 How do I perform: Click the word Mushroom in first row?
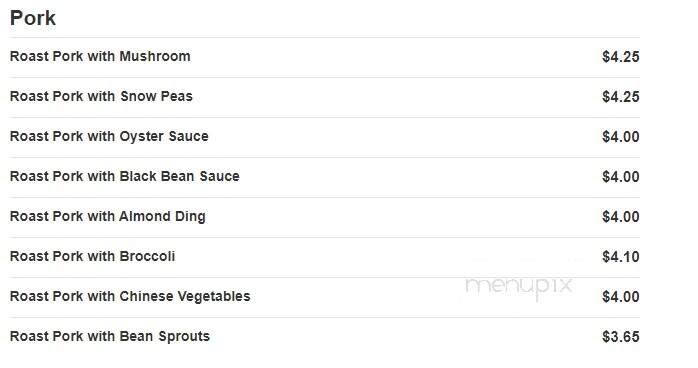click(155, 57)
